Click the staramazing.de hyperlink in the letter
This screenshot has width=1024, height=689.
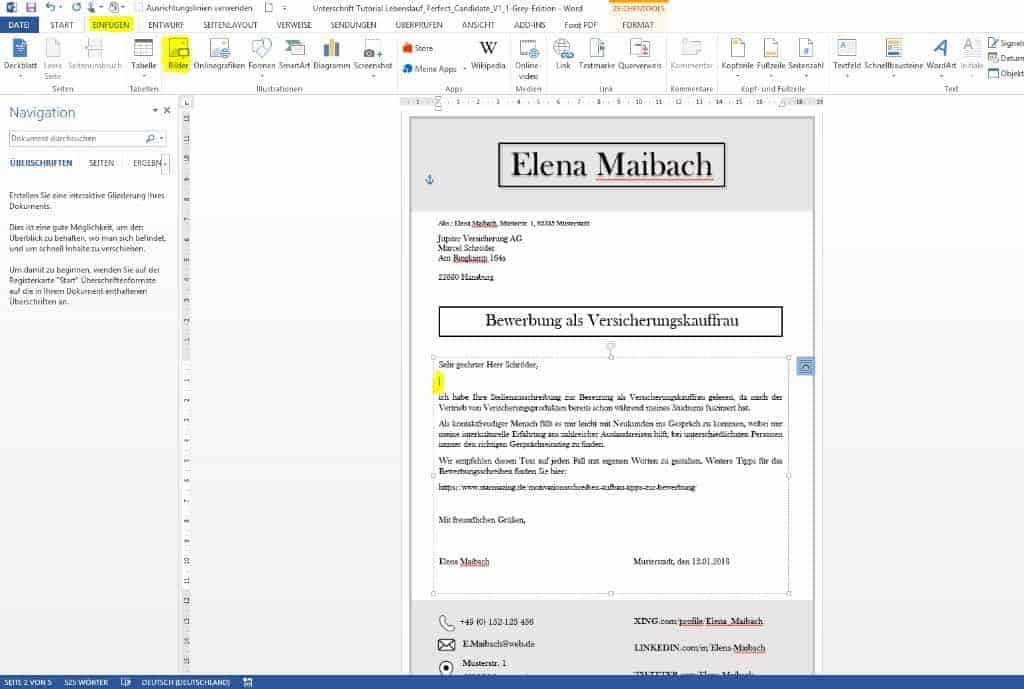[567, 487]
